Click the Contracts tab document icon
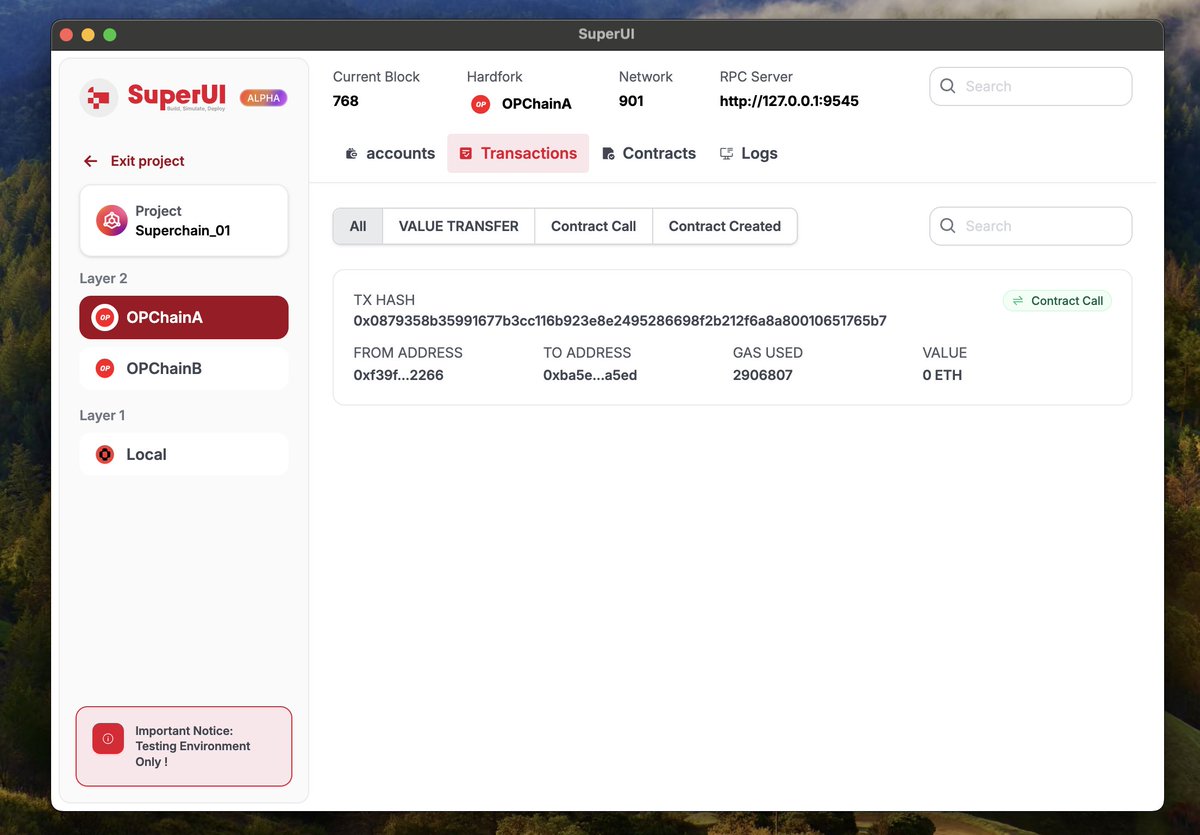This screenshot has height=835, width=1200. pos(608,154)
